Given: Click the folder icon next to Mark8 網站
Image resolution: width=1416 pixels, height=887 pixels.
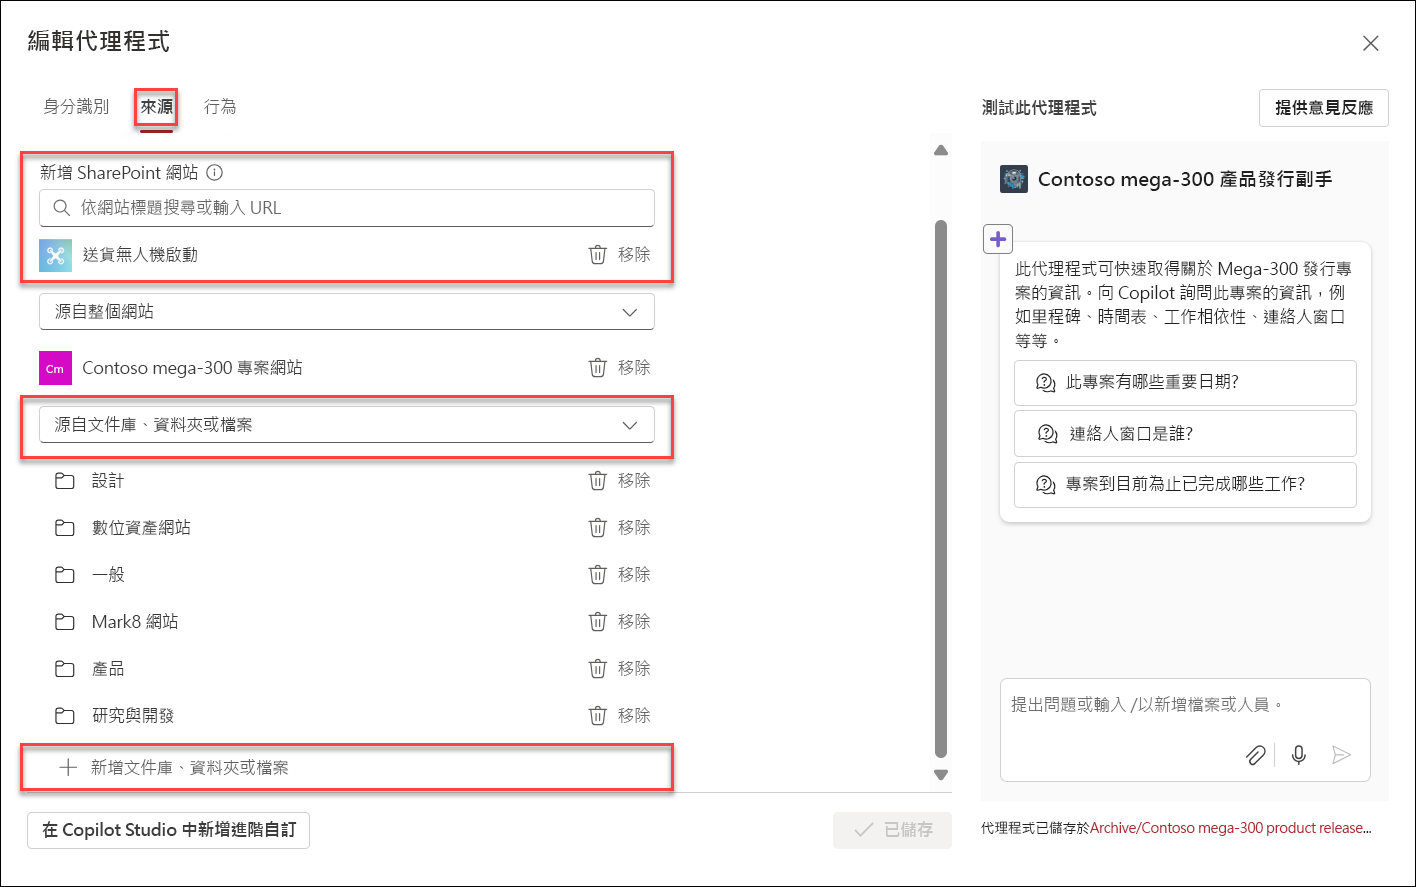Looking at the screenshot, I should pos(65,622).
